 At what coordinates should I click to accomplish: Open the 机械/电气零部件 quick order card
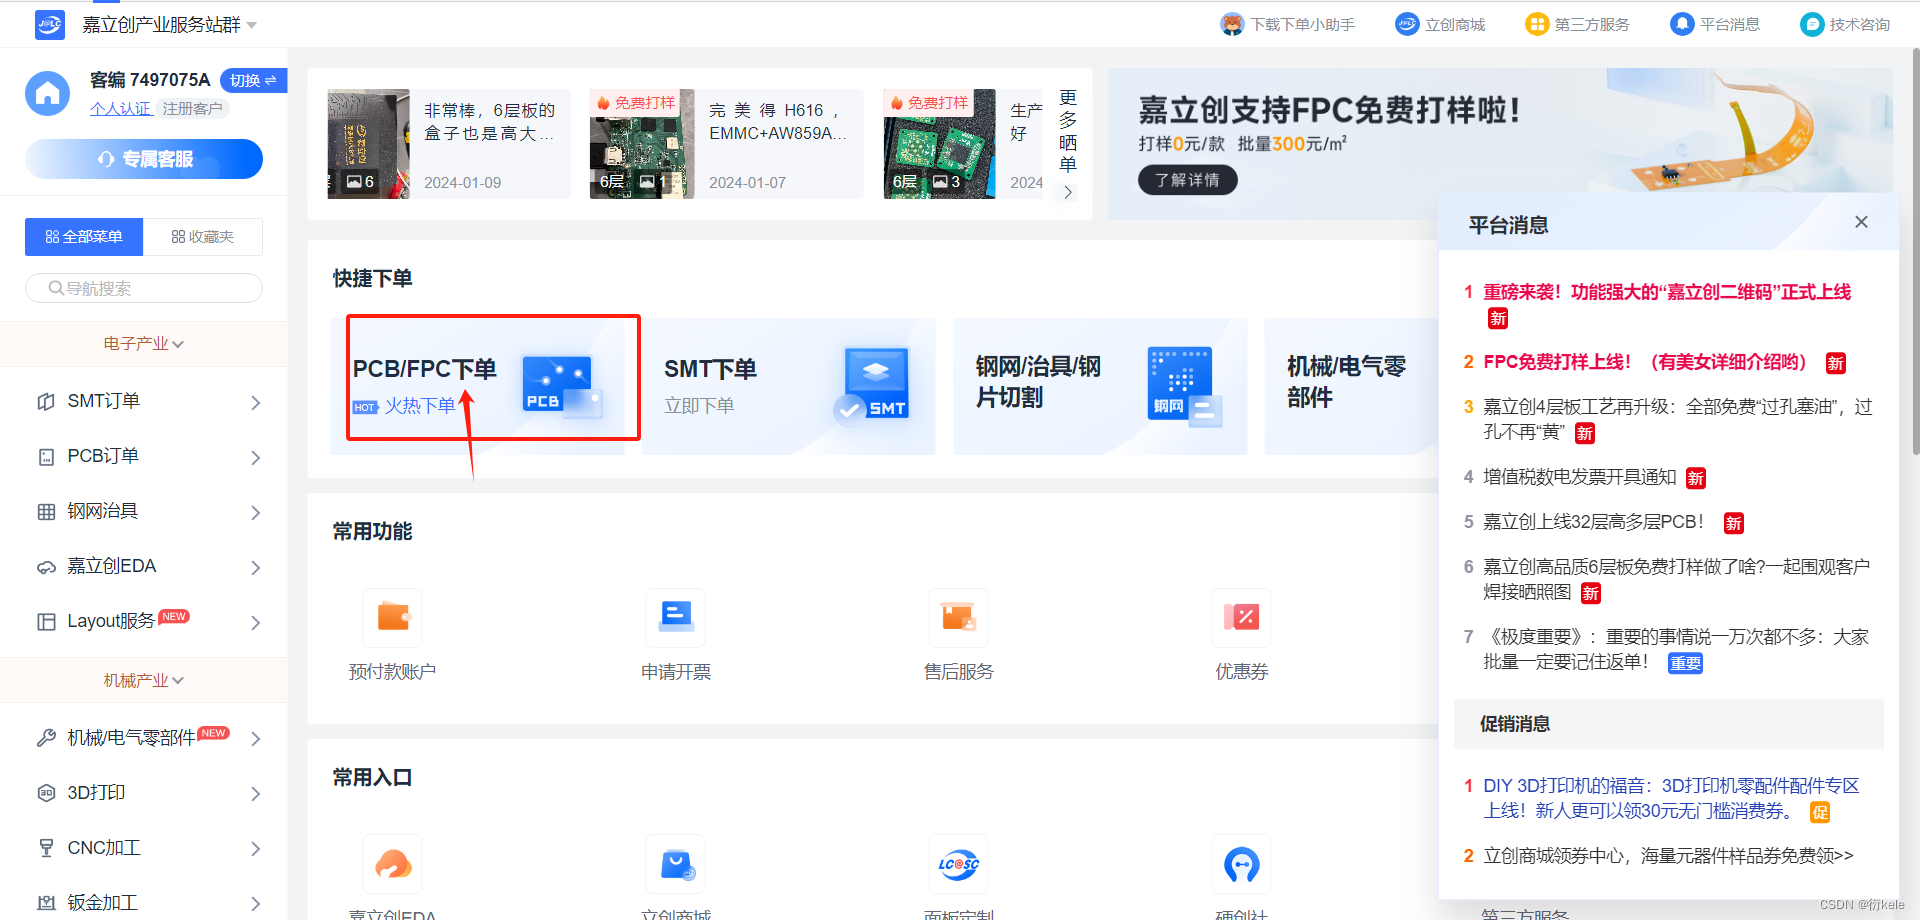coord(1351,386)
